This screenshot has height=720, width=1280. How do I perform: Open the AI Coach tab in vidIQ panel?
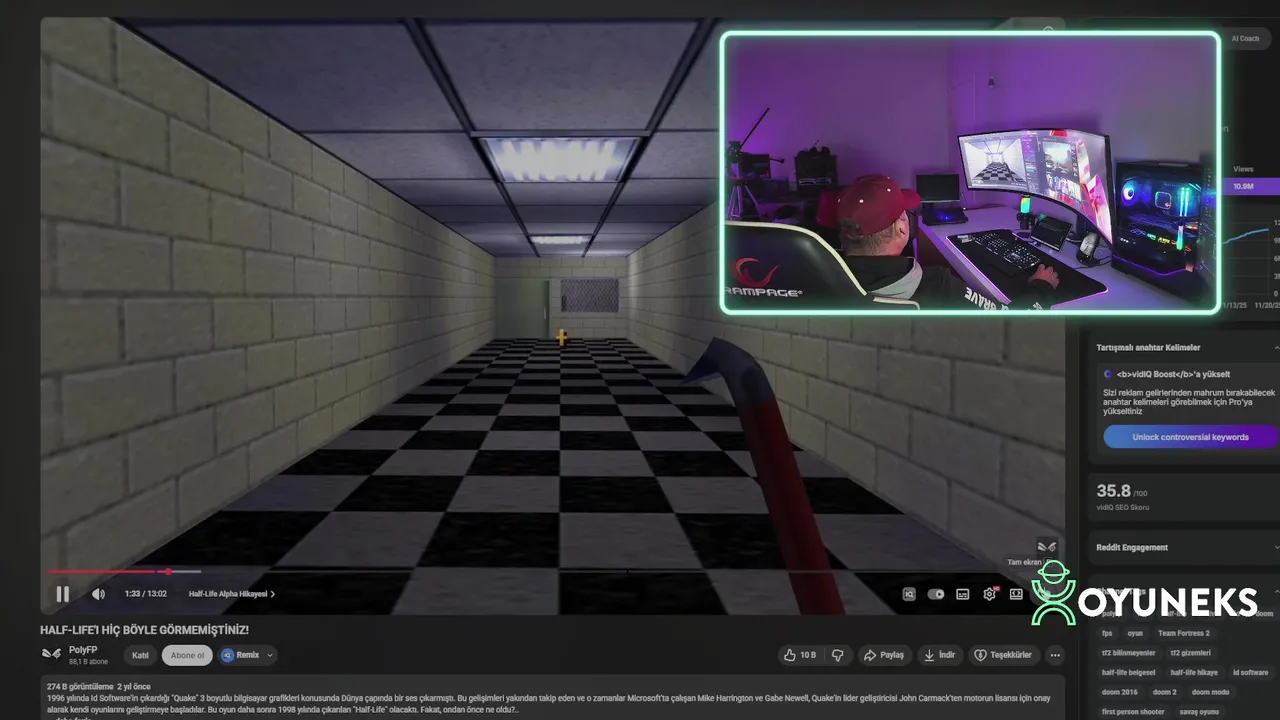[1245, 38]
